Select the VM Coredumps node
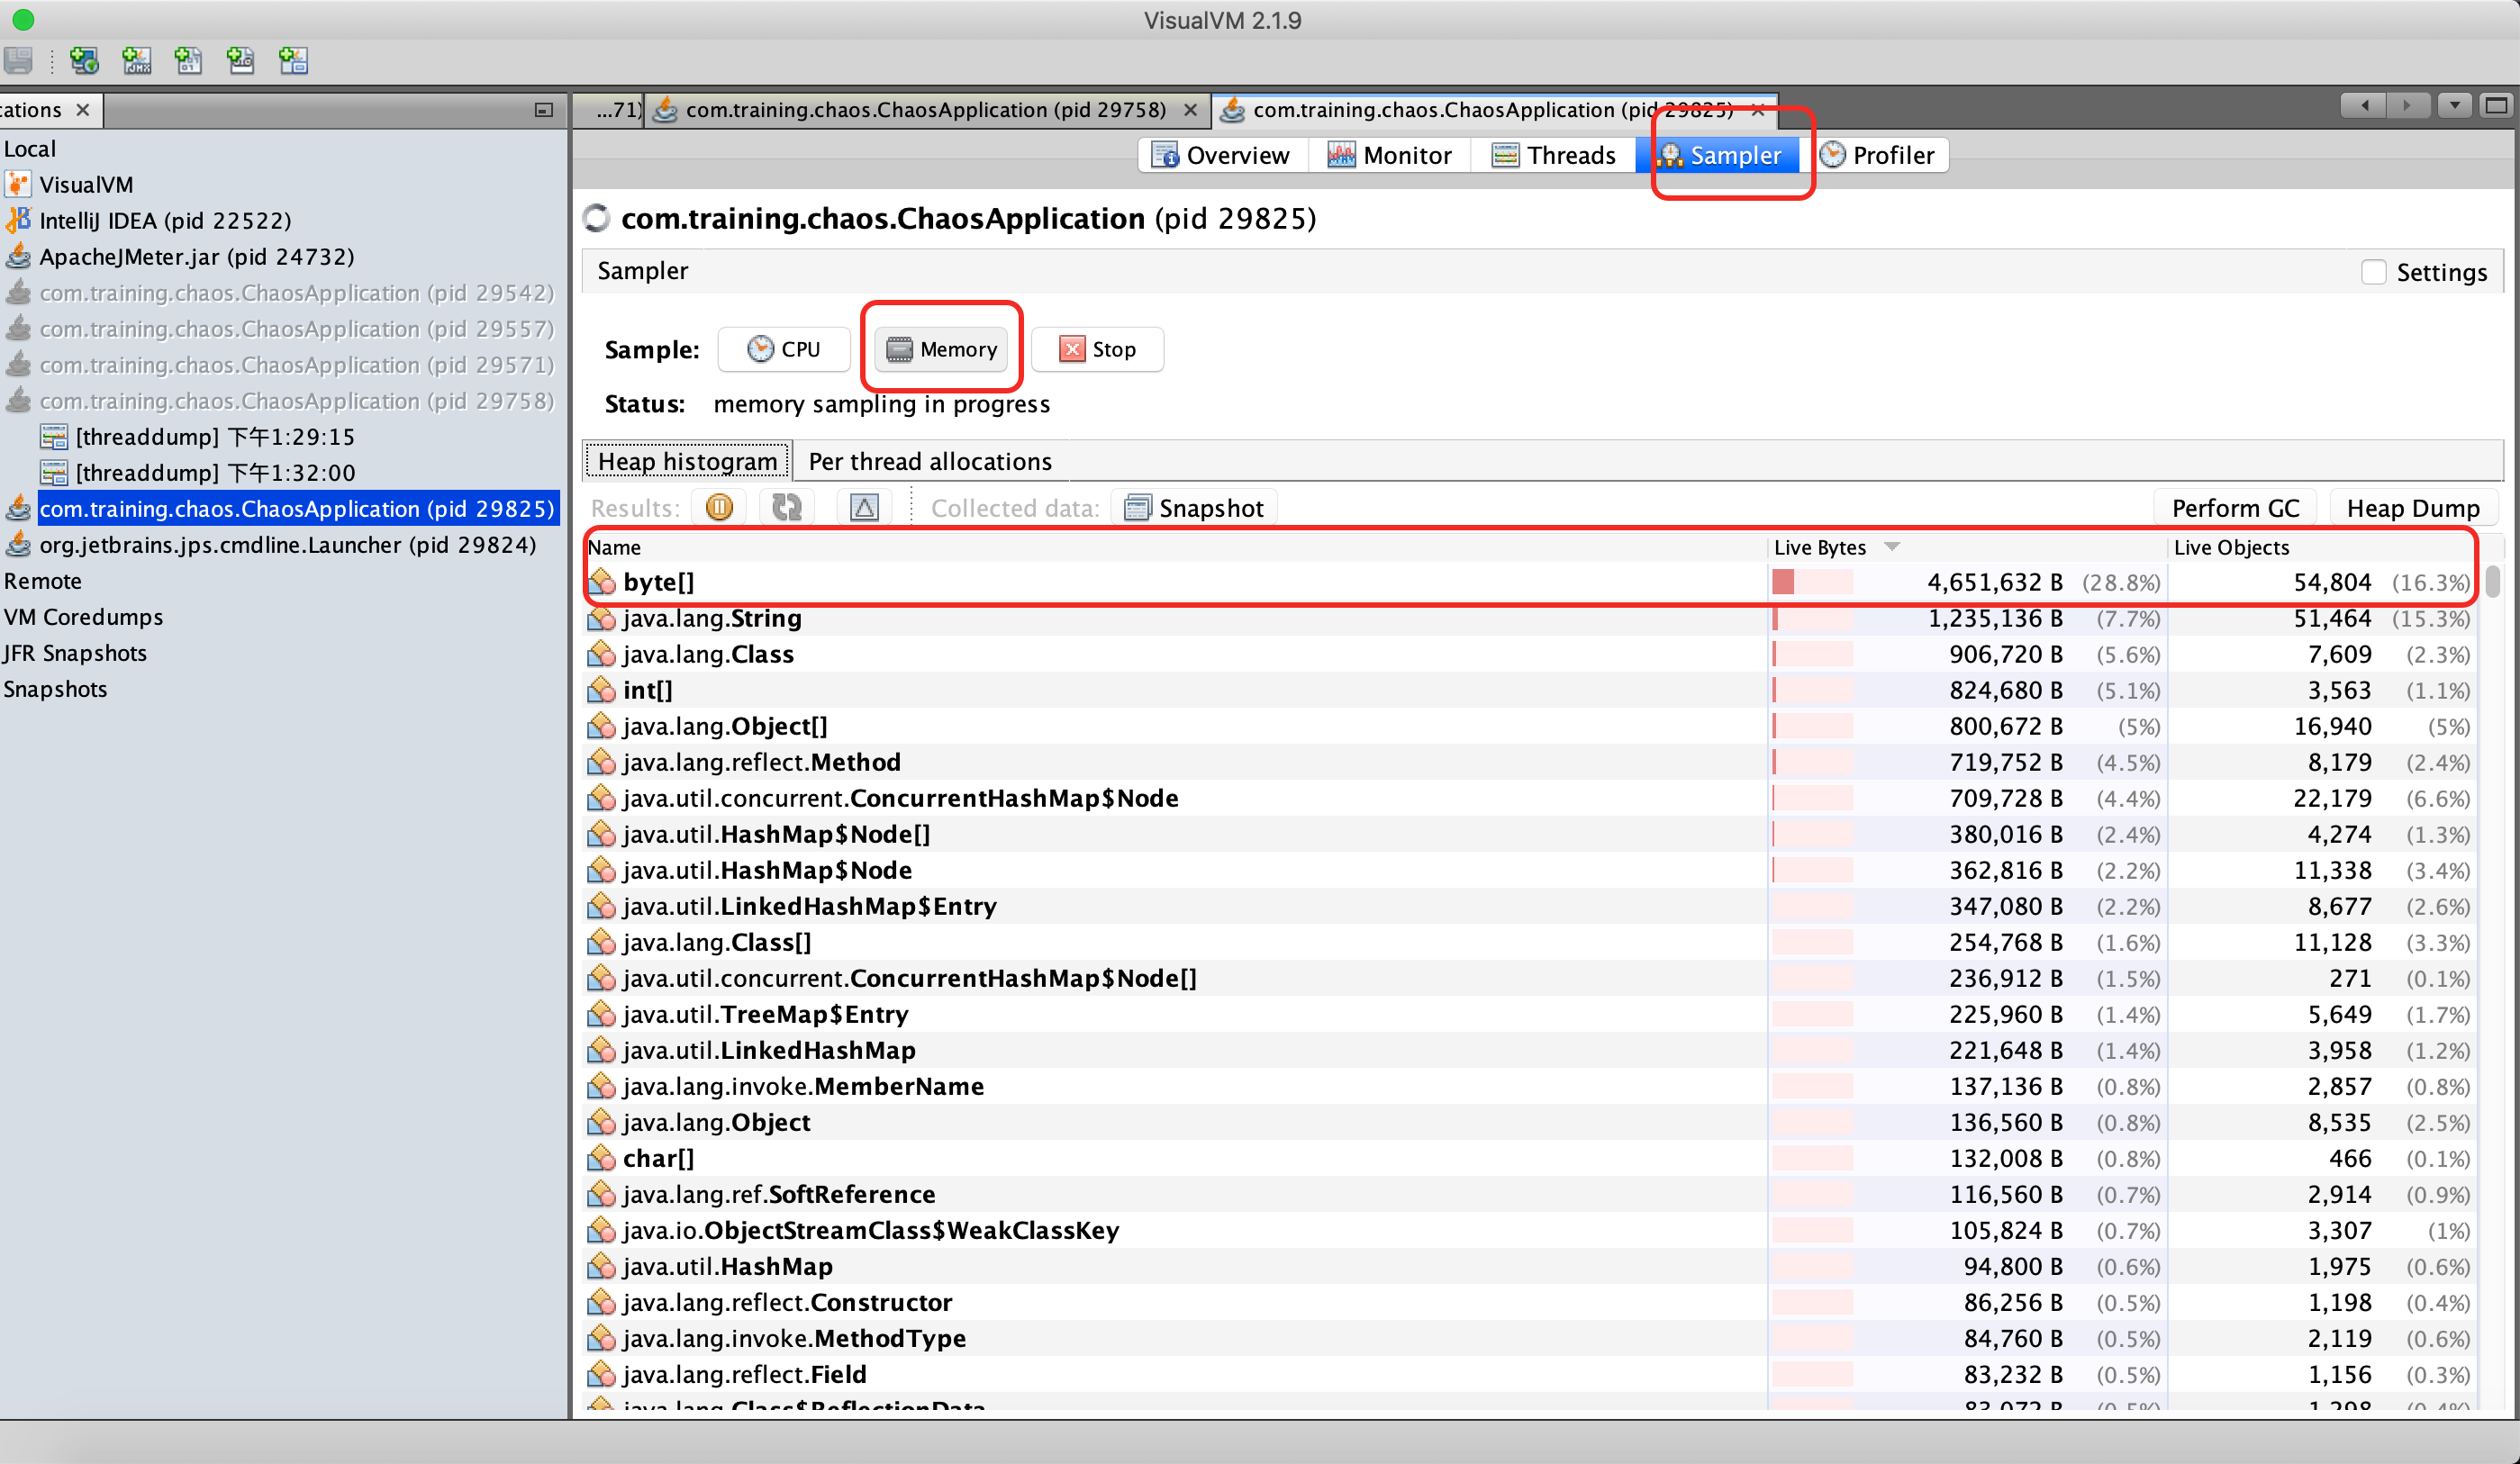 [83, 617]
